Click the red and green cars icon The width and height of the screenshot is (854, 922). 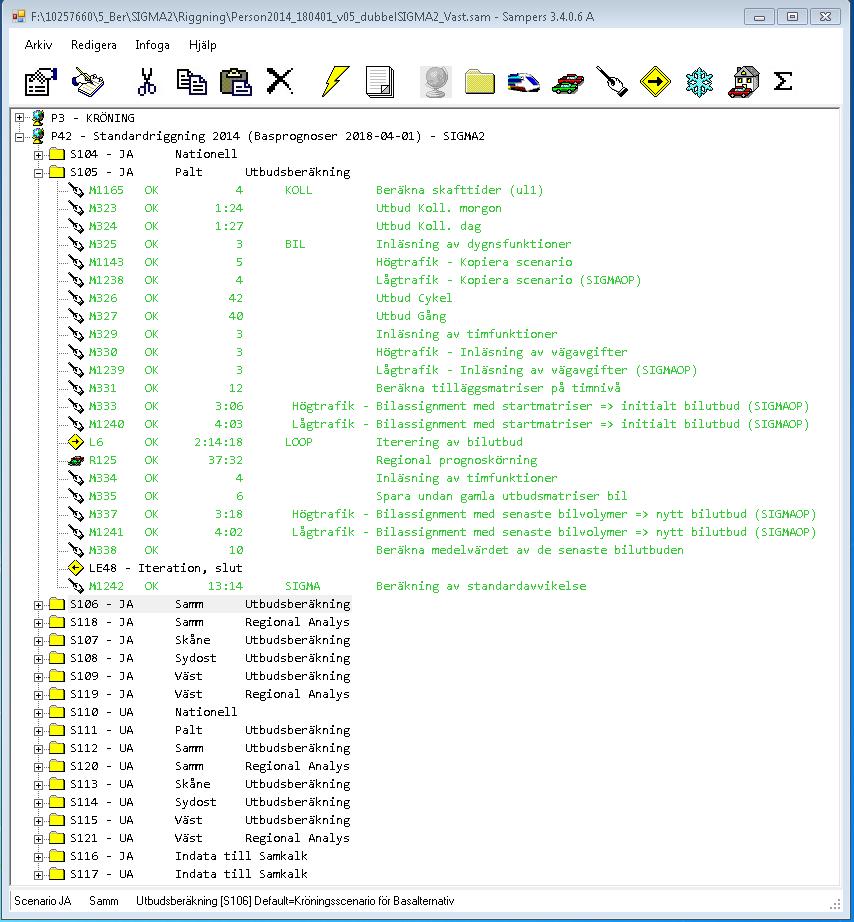(568, 83)
